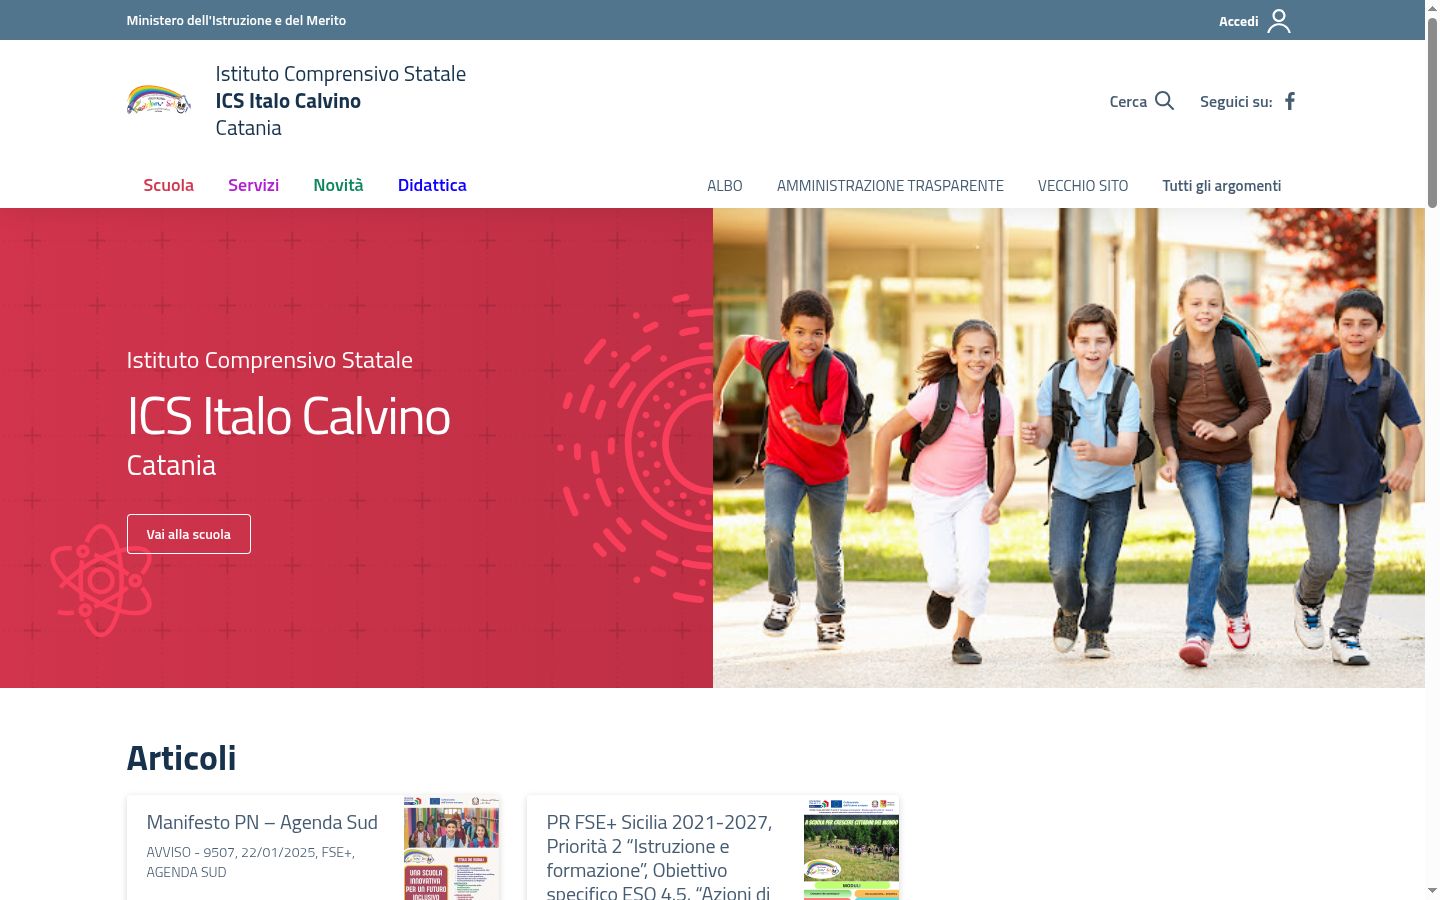Click the PR FSE+ Sicilia article thumbnail

click(851, 848)
